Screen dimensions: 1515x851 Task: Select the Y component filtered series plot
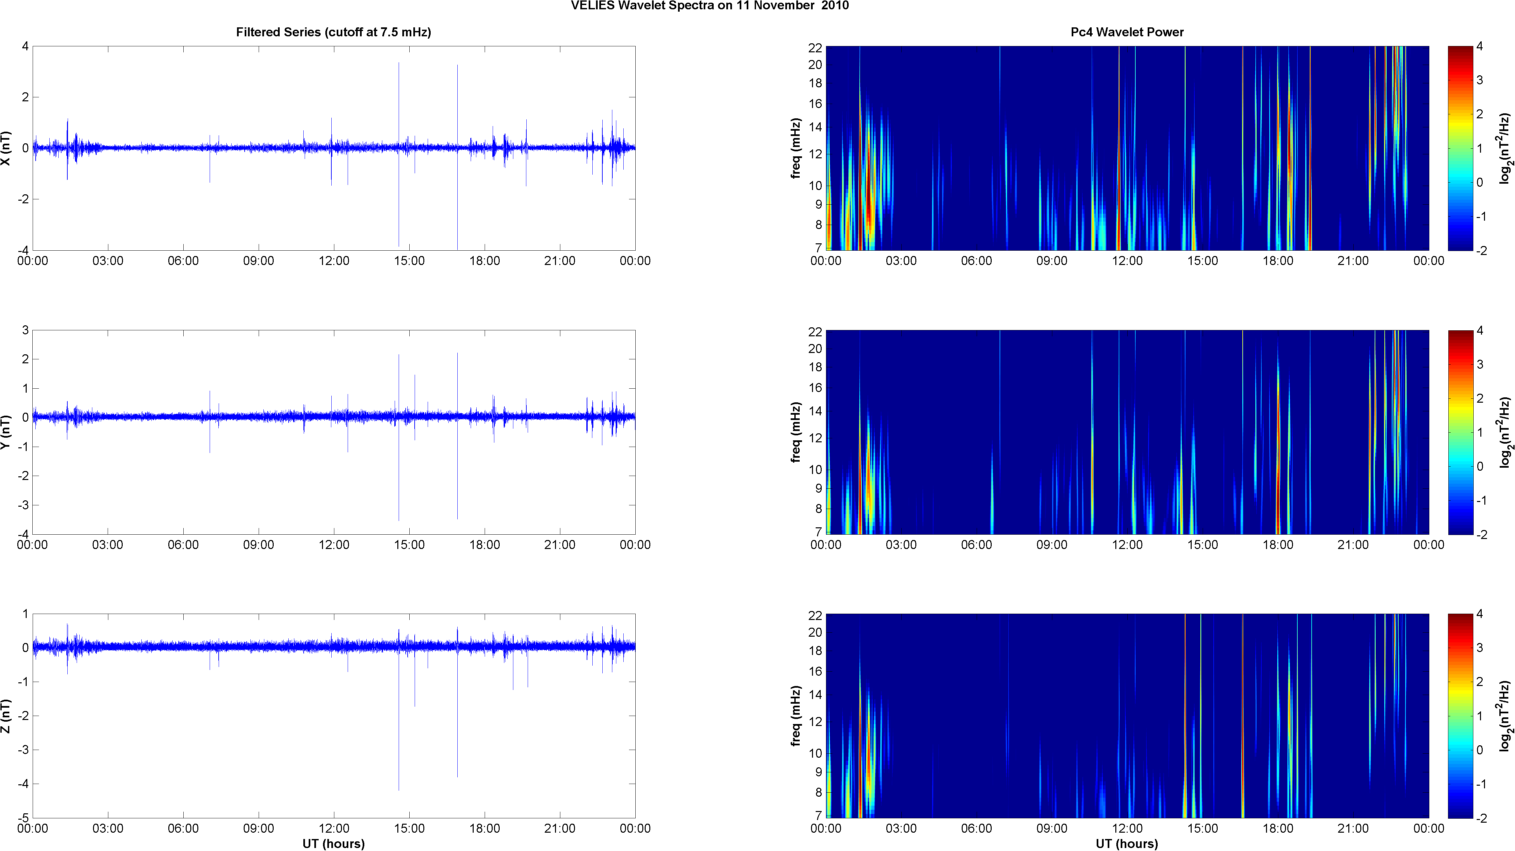click(x=333, y=432)
